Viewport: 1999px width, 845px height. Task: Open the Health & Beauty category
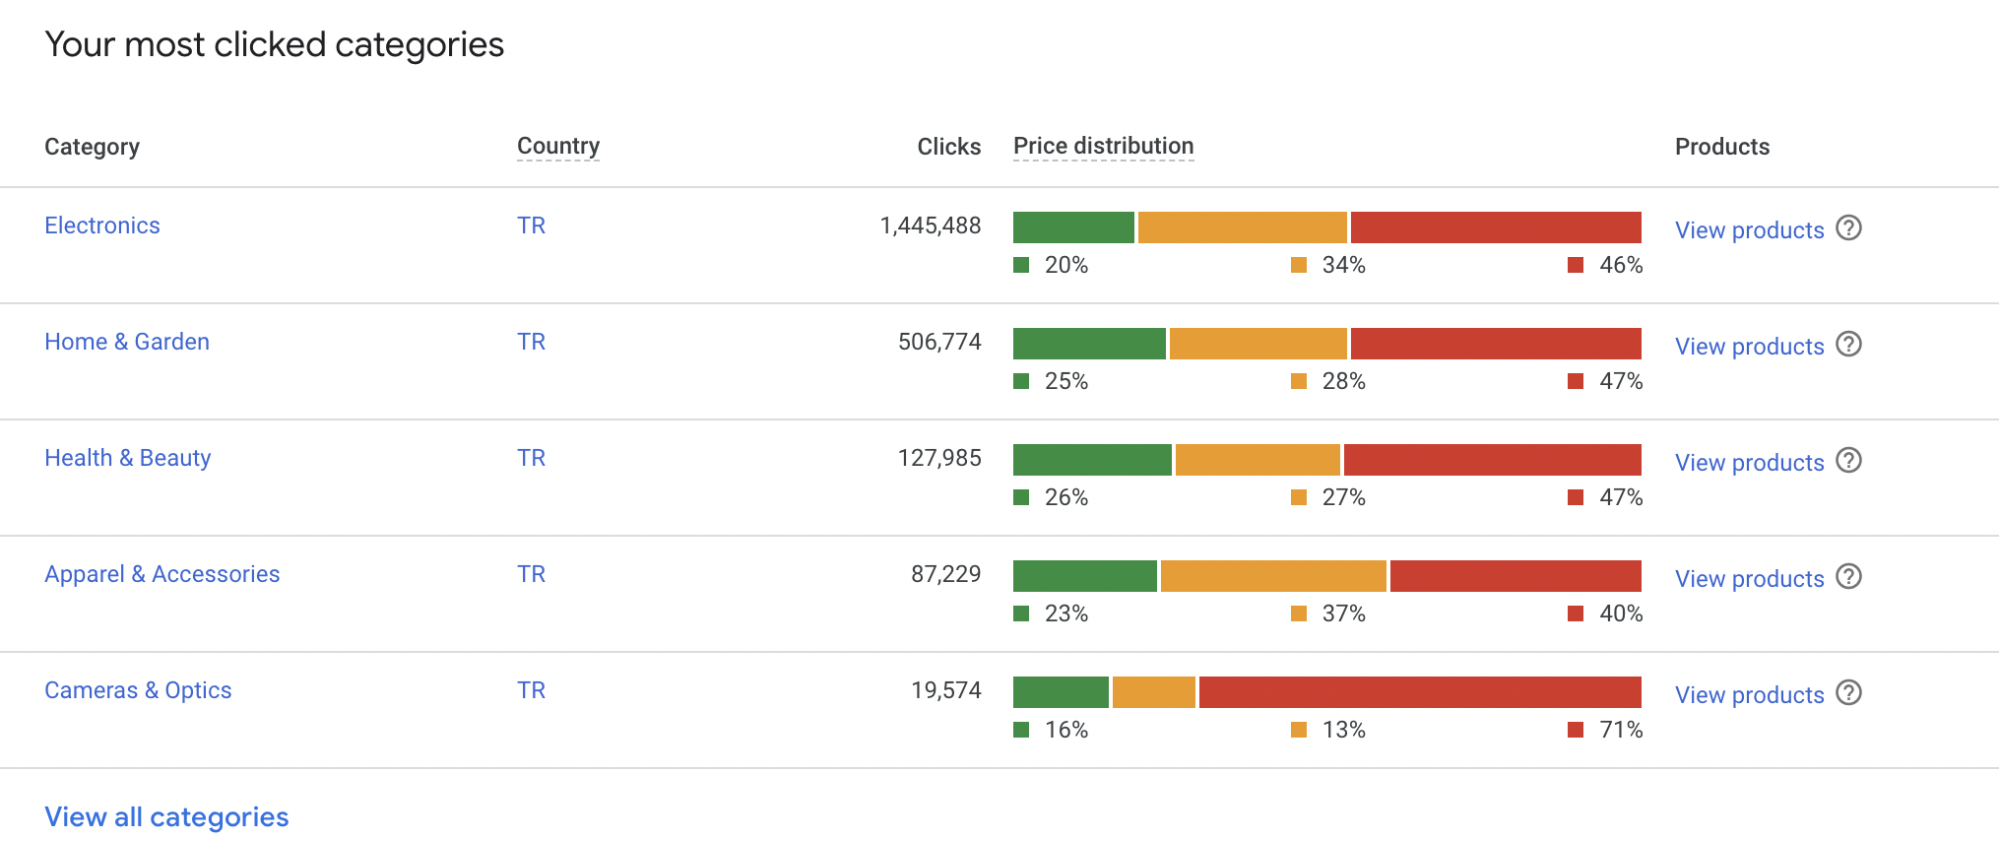[128, 458]
